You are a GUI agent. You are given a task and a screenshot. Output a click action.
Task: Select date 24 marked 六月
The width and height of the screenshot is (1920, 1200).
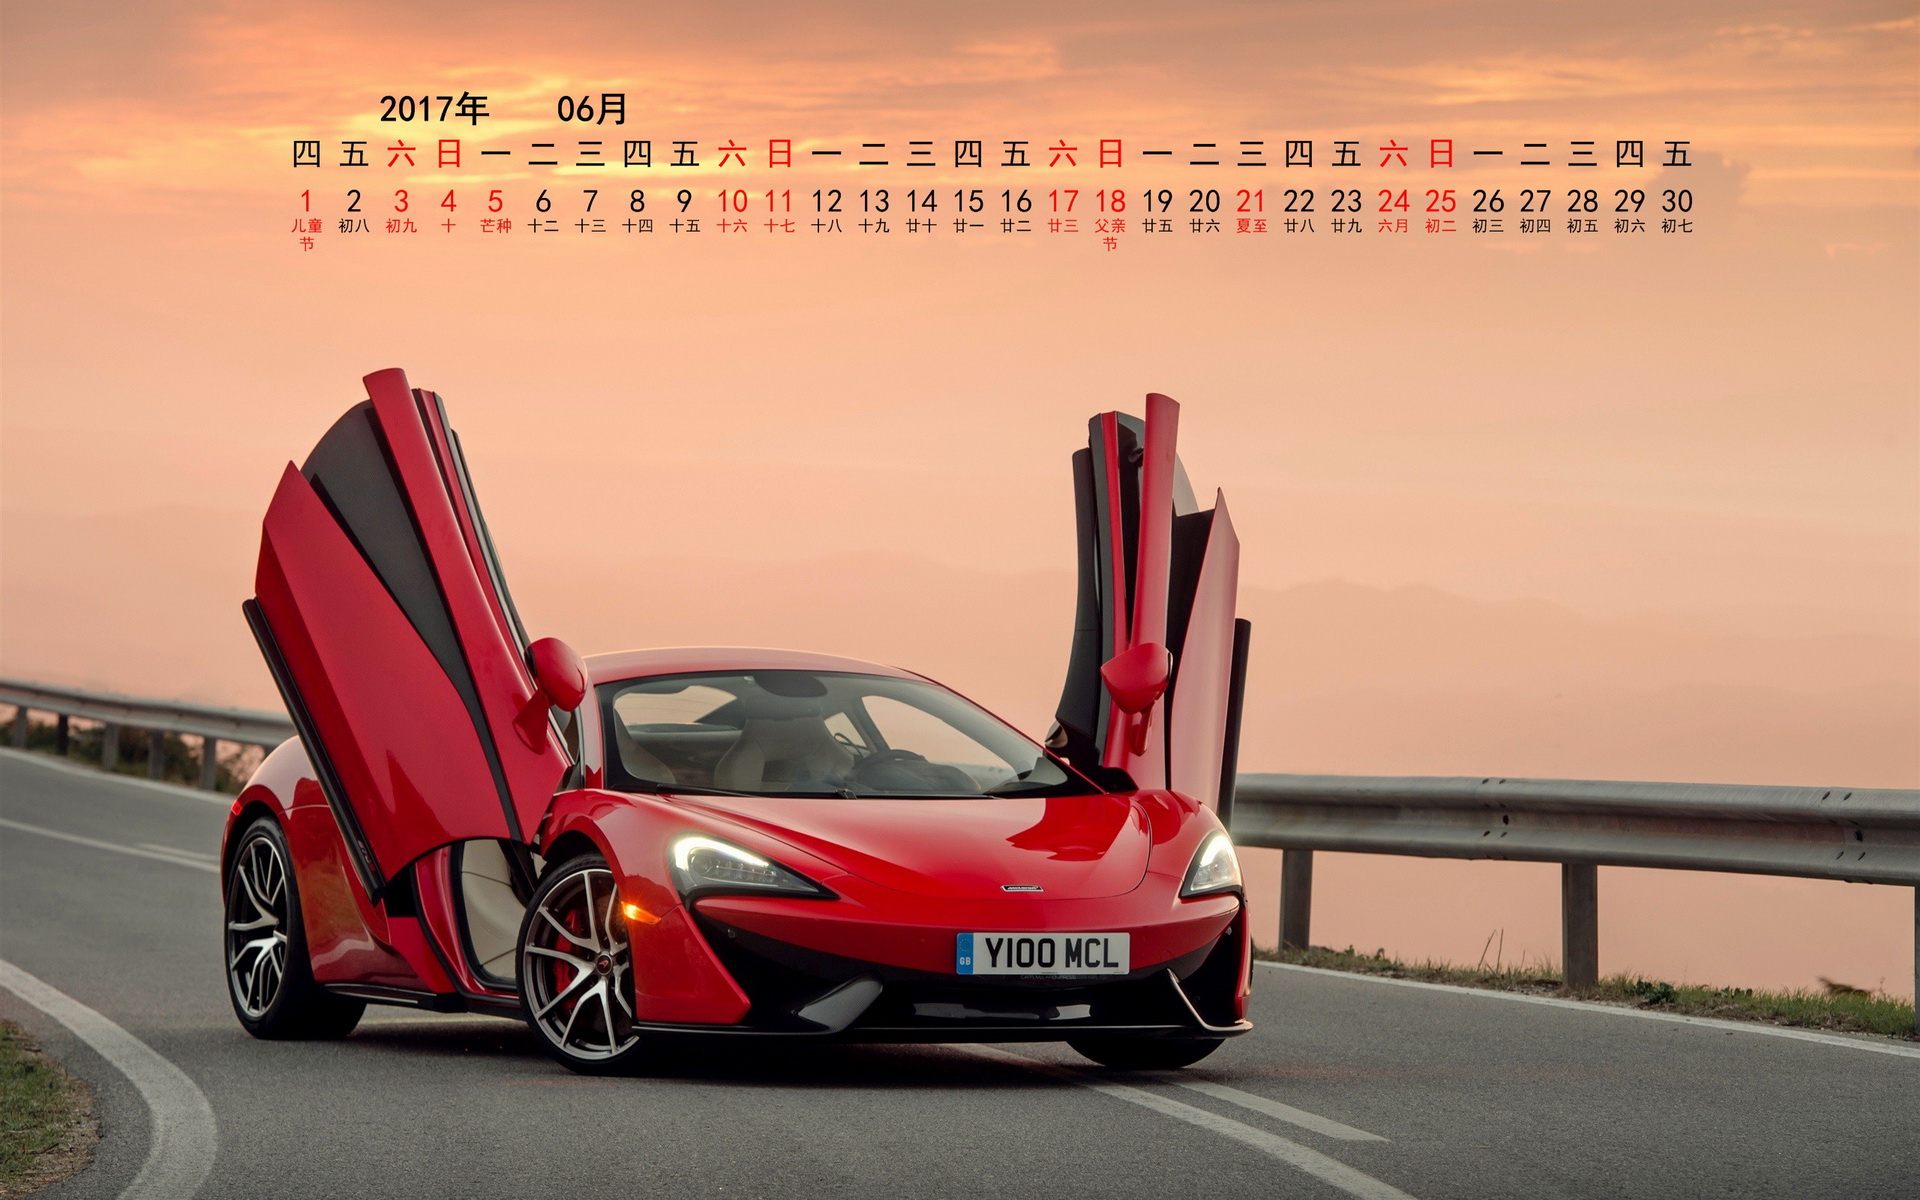[x=1393, y=202]
